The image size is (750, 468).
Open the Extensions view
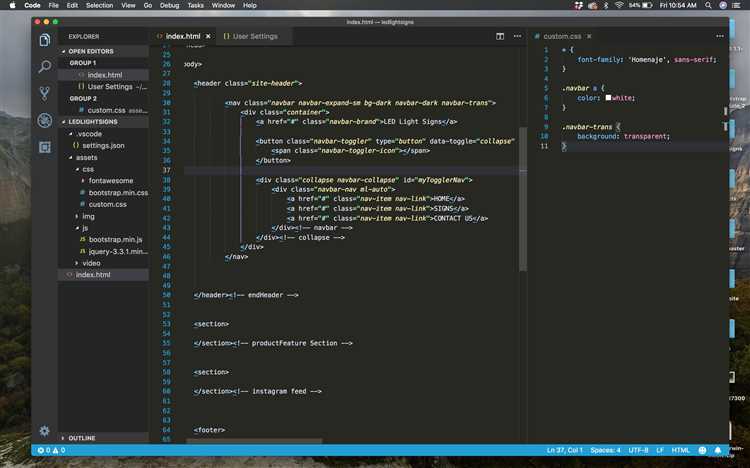(44, 147)
